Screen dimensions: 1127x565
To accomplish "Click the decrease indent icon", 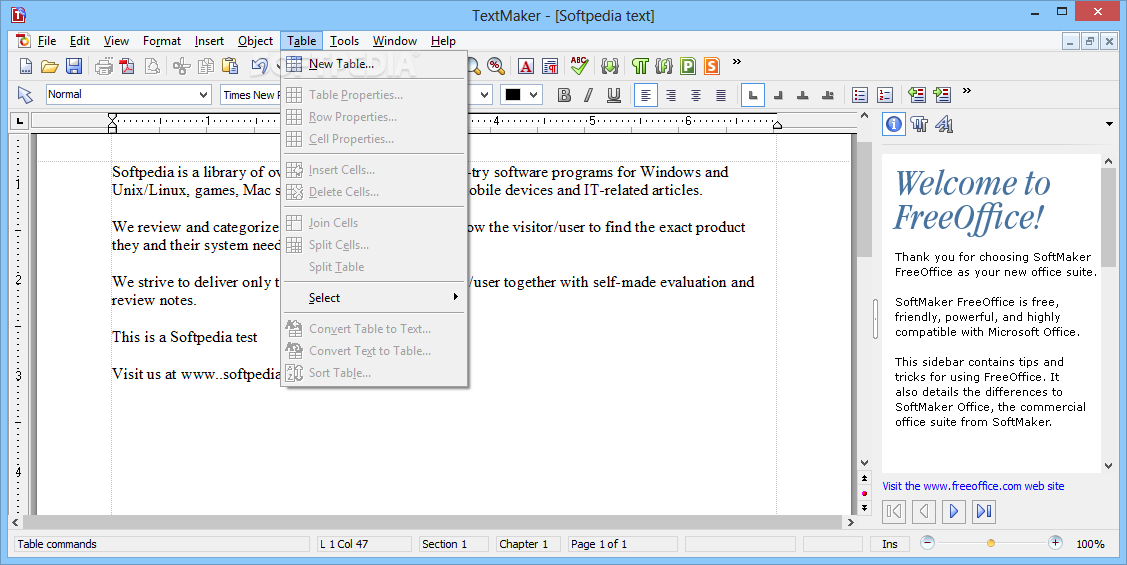I will pos(916,95).
